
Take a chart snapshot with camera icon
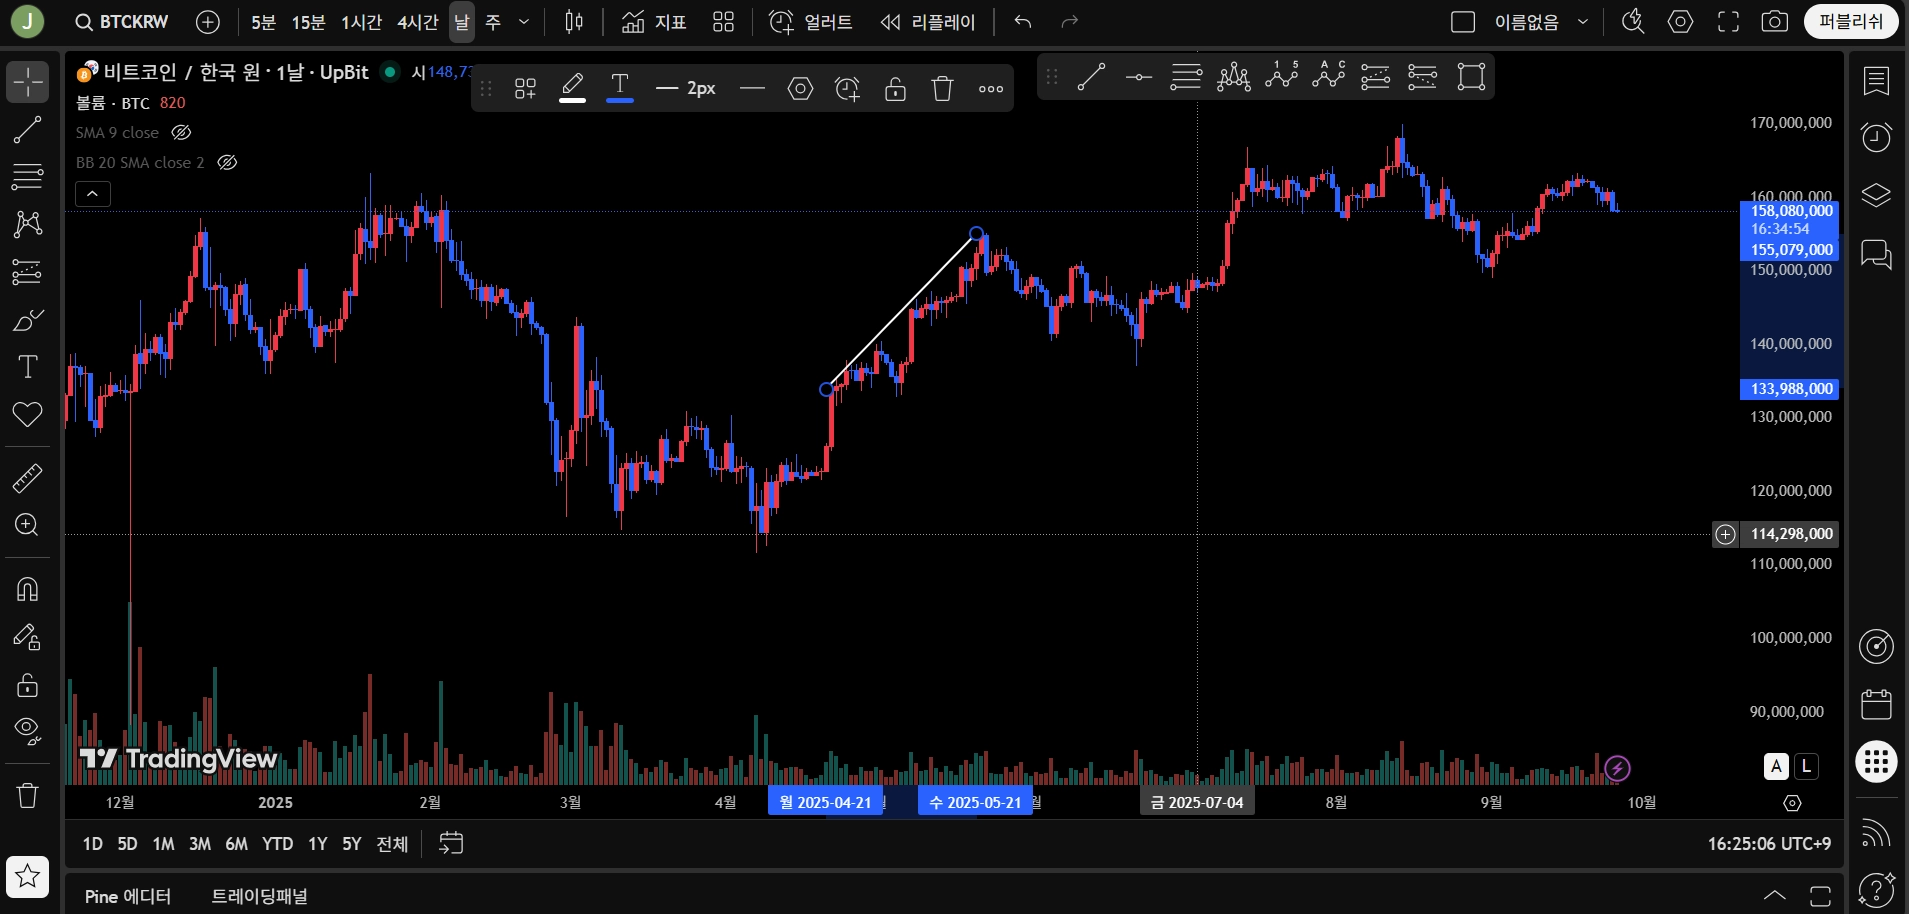pyautogui.click(x=1774, y=22)
